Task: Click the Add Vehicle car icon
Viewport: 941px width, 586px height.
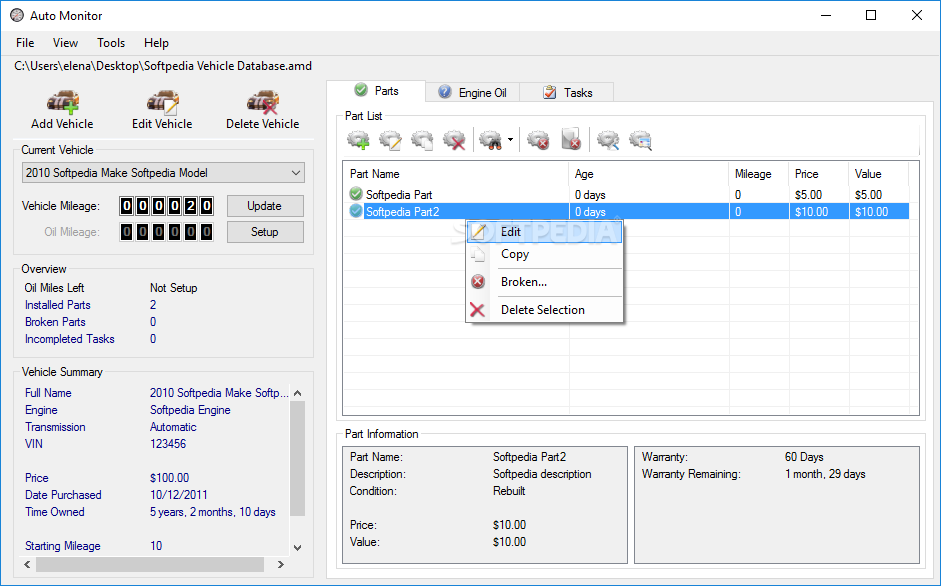Action: tap(63, 103)
